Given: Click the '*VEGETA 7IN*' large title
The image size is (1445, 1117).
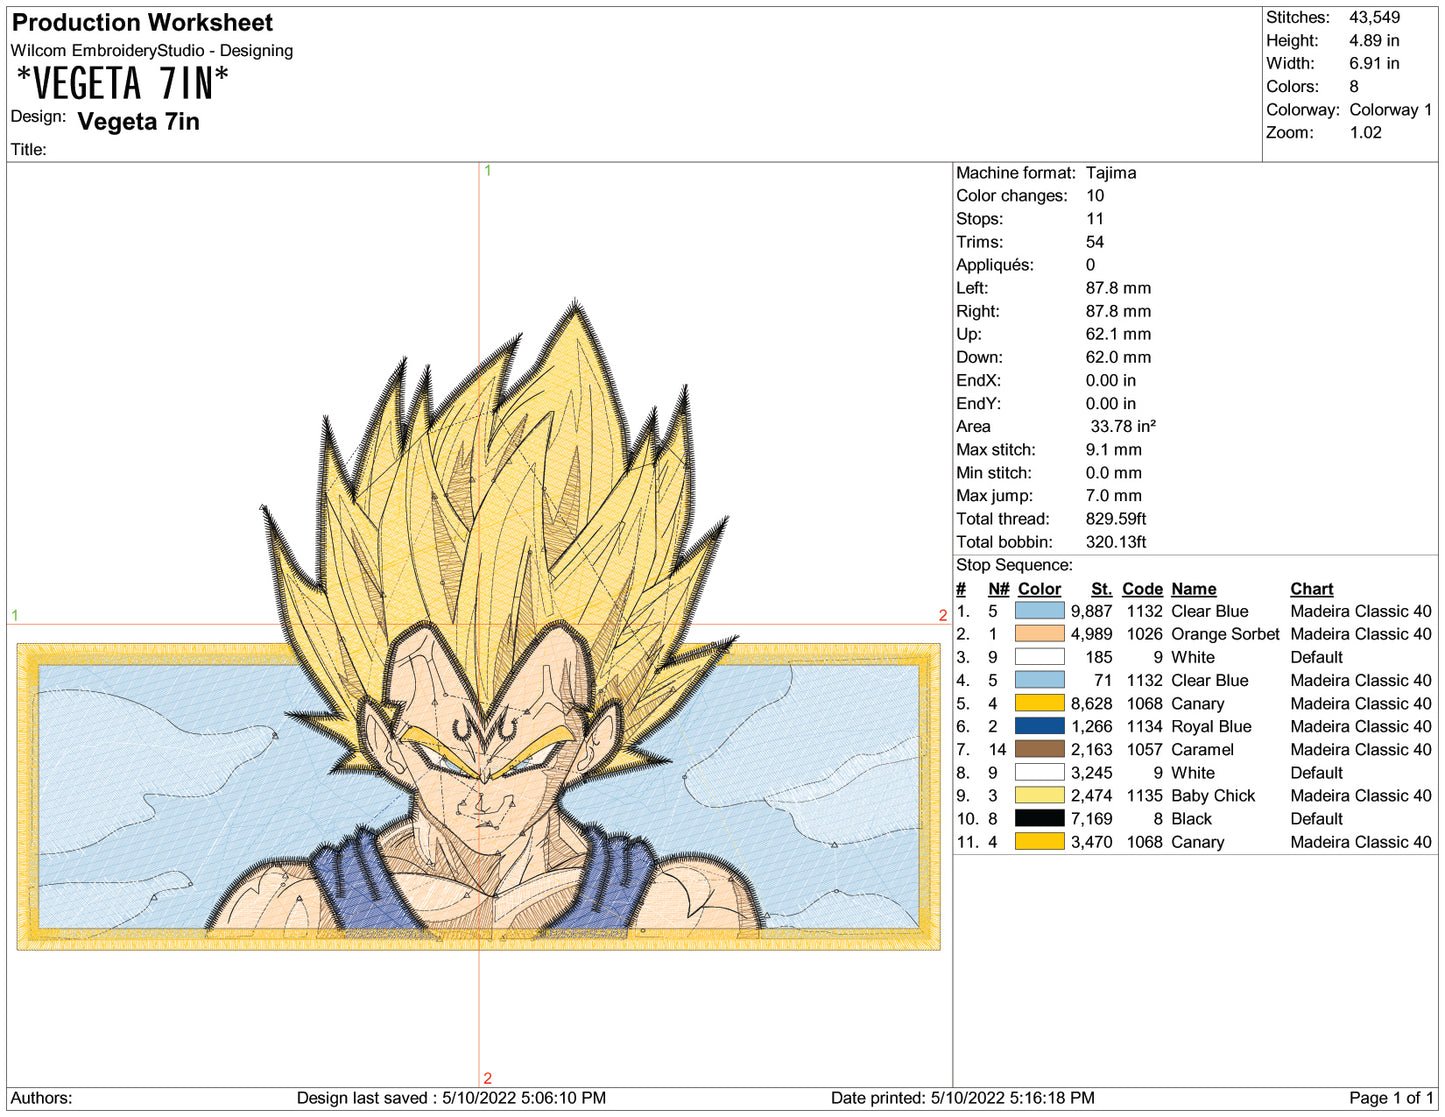Looking at the screenshot, I should (x=122, y=83).
